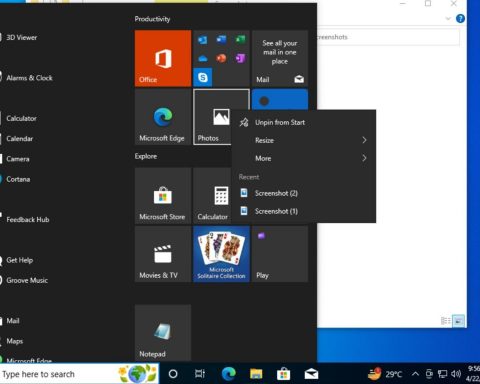Open Excel in the Office apps folder tile
The image size is (480, 384).
(240, 40)
